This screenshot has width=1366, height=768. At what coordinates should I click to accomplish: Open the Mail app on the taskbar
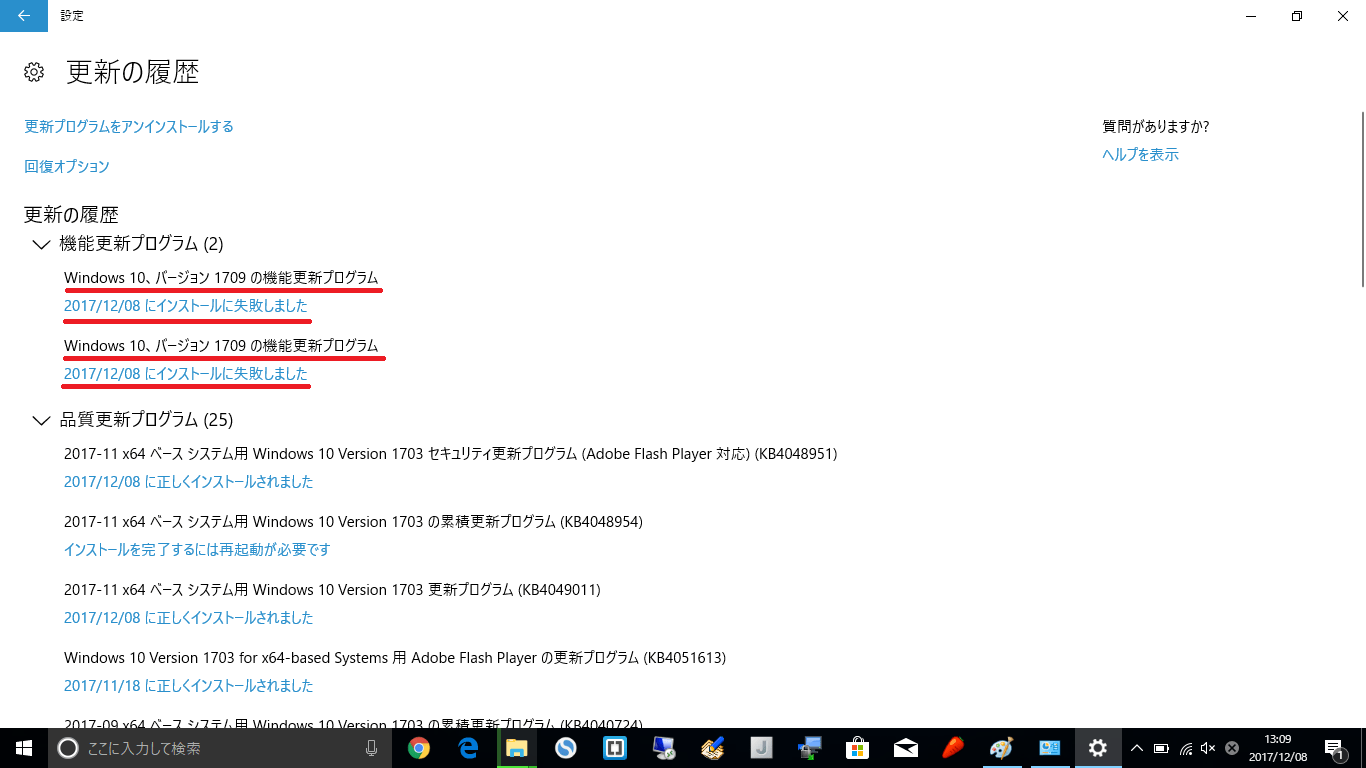pos(906,748)
